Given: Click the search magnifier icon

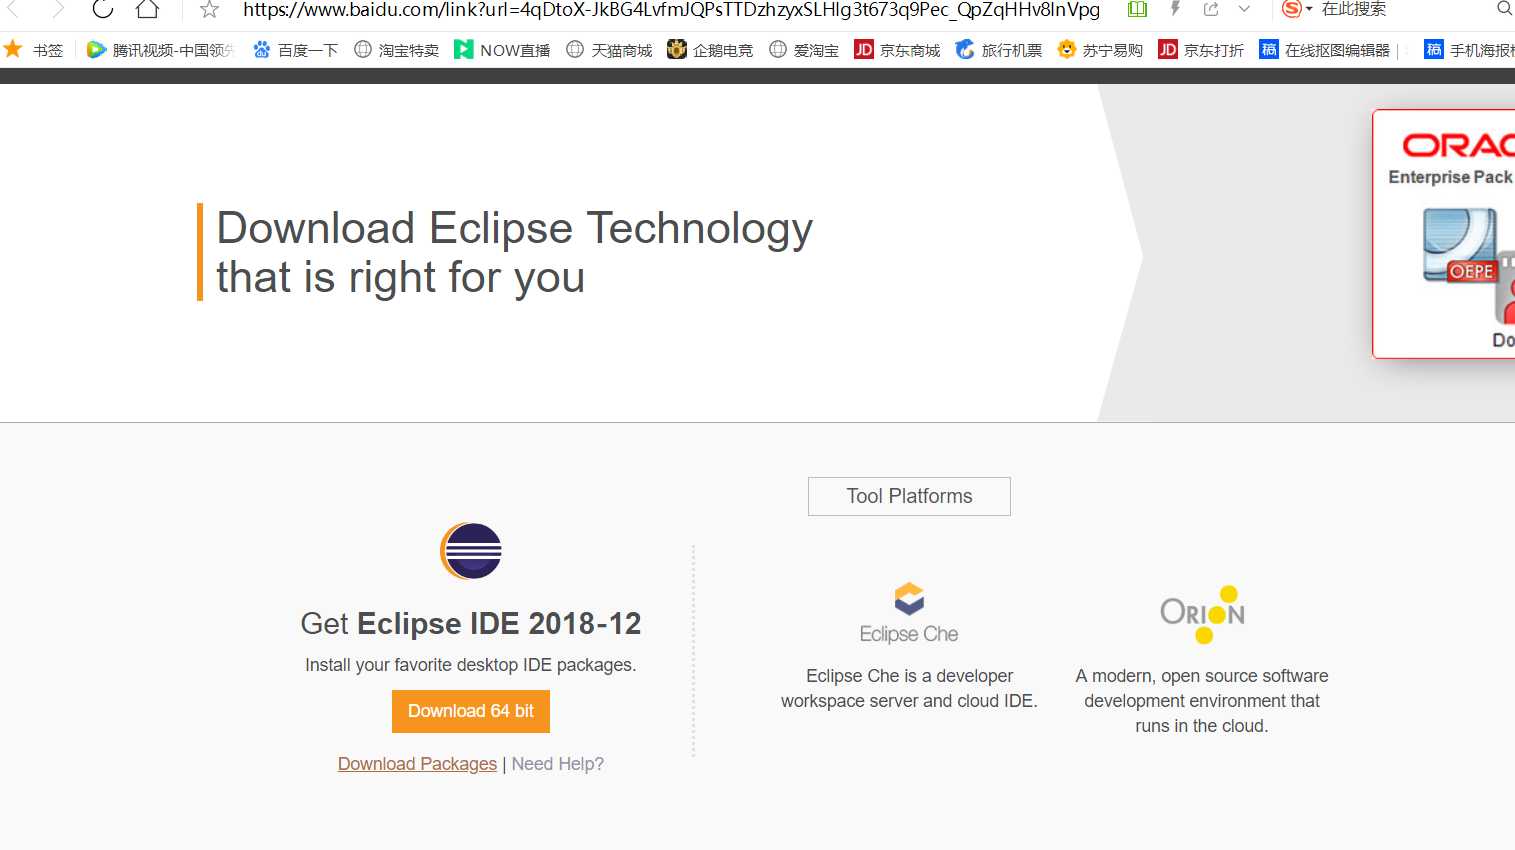Looking at the screenshot, I should 1504,10.
